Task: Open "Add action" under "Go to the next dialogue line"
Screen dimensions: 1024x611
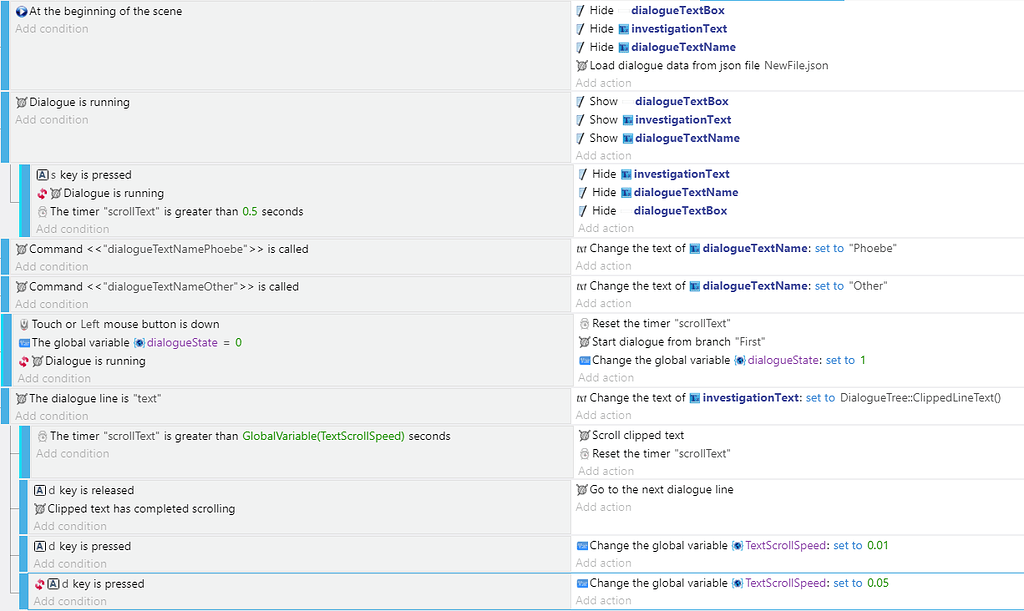Action: 602,507
